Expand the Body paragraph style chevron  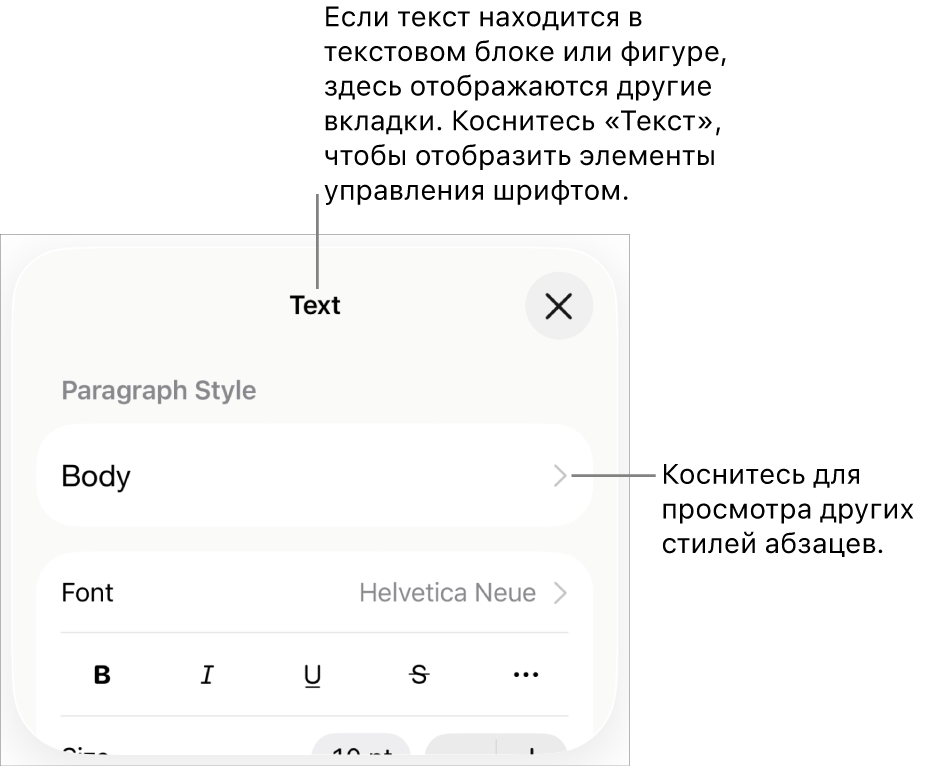click(x=560, y=476)
